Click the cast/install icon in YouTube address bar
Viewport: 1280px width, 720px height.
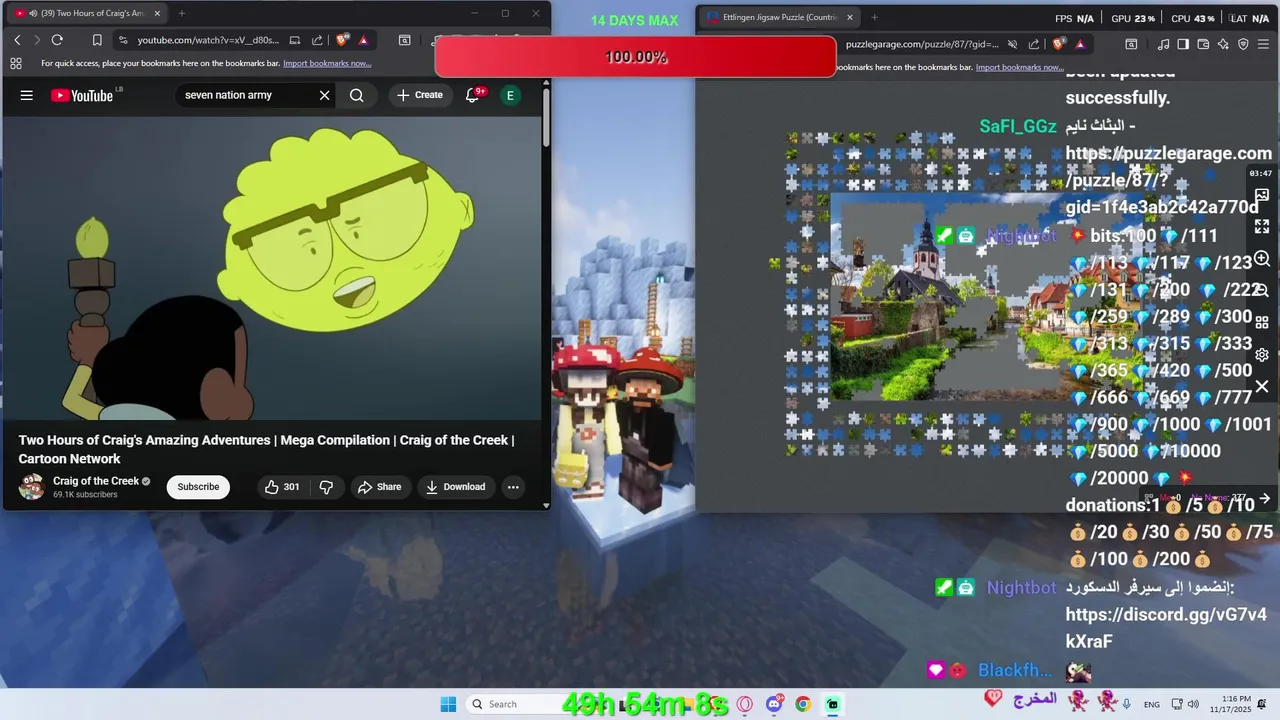tap(295, 40)
